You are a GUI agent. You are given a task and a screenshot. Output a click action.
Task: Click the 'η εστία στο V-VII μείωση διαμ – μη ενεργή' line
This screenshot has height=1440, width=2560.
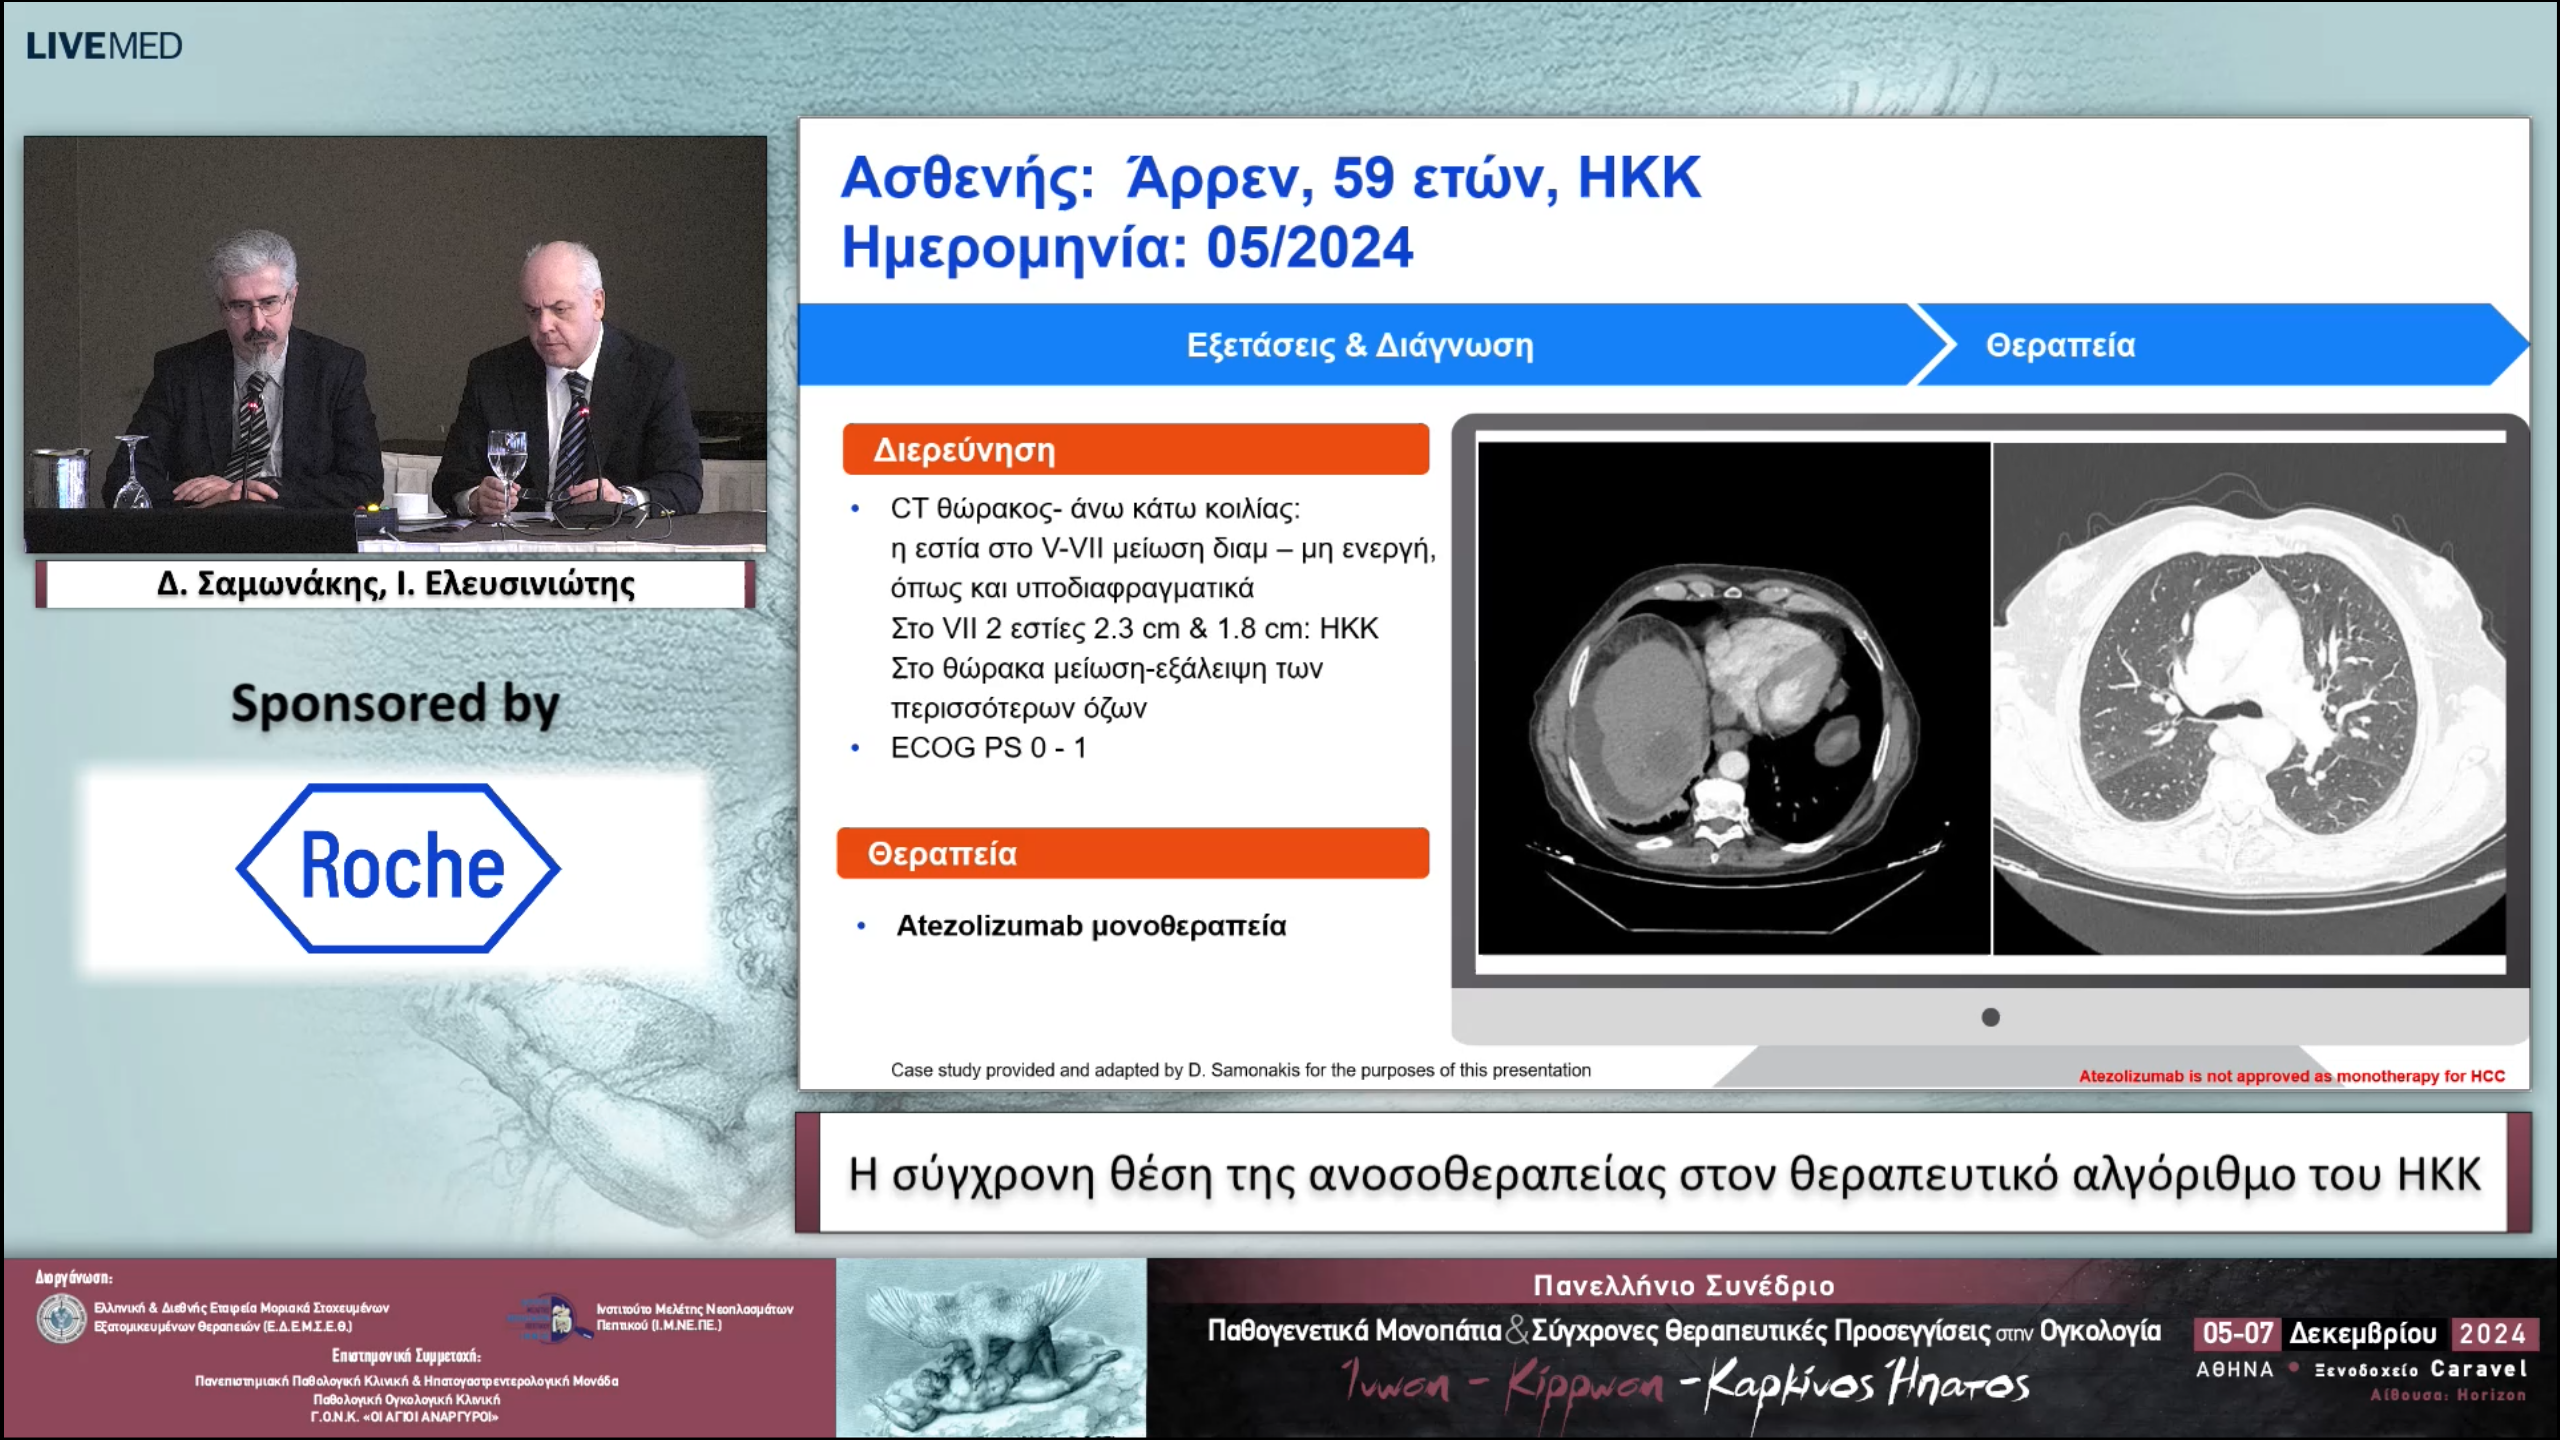(1163, 549)
